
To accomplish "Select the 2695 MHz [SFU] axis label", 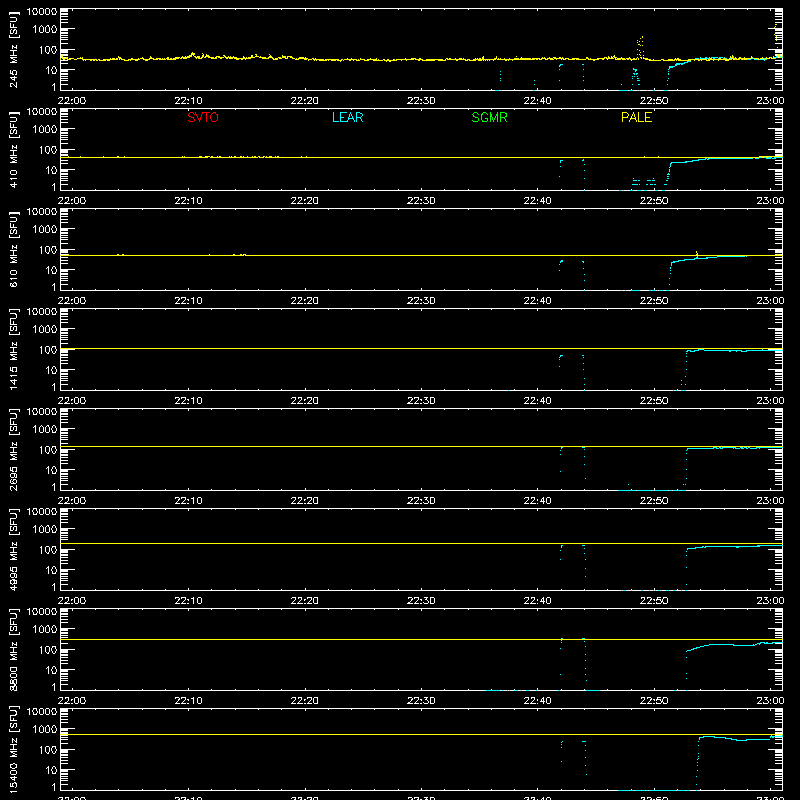I will (14, 450).
